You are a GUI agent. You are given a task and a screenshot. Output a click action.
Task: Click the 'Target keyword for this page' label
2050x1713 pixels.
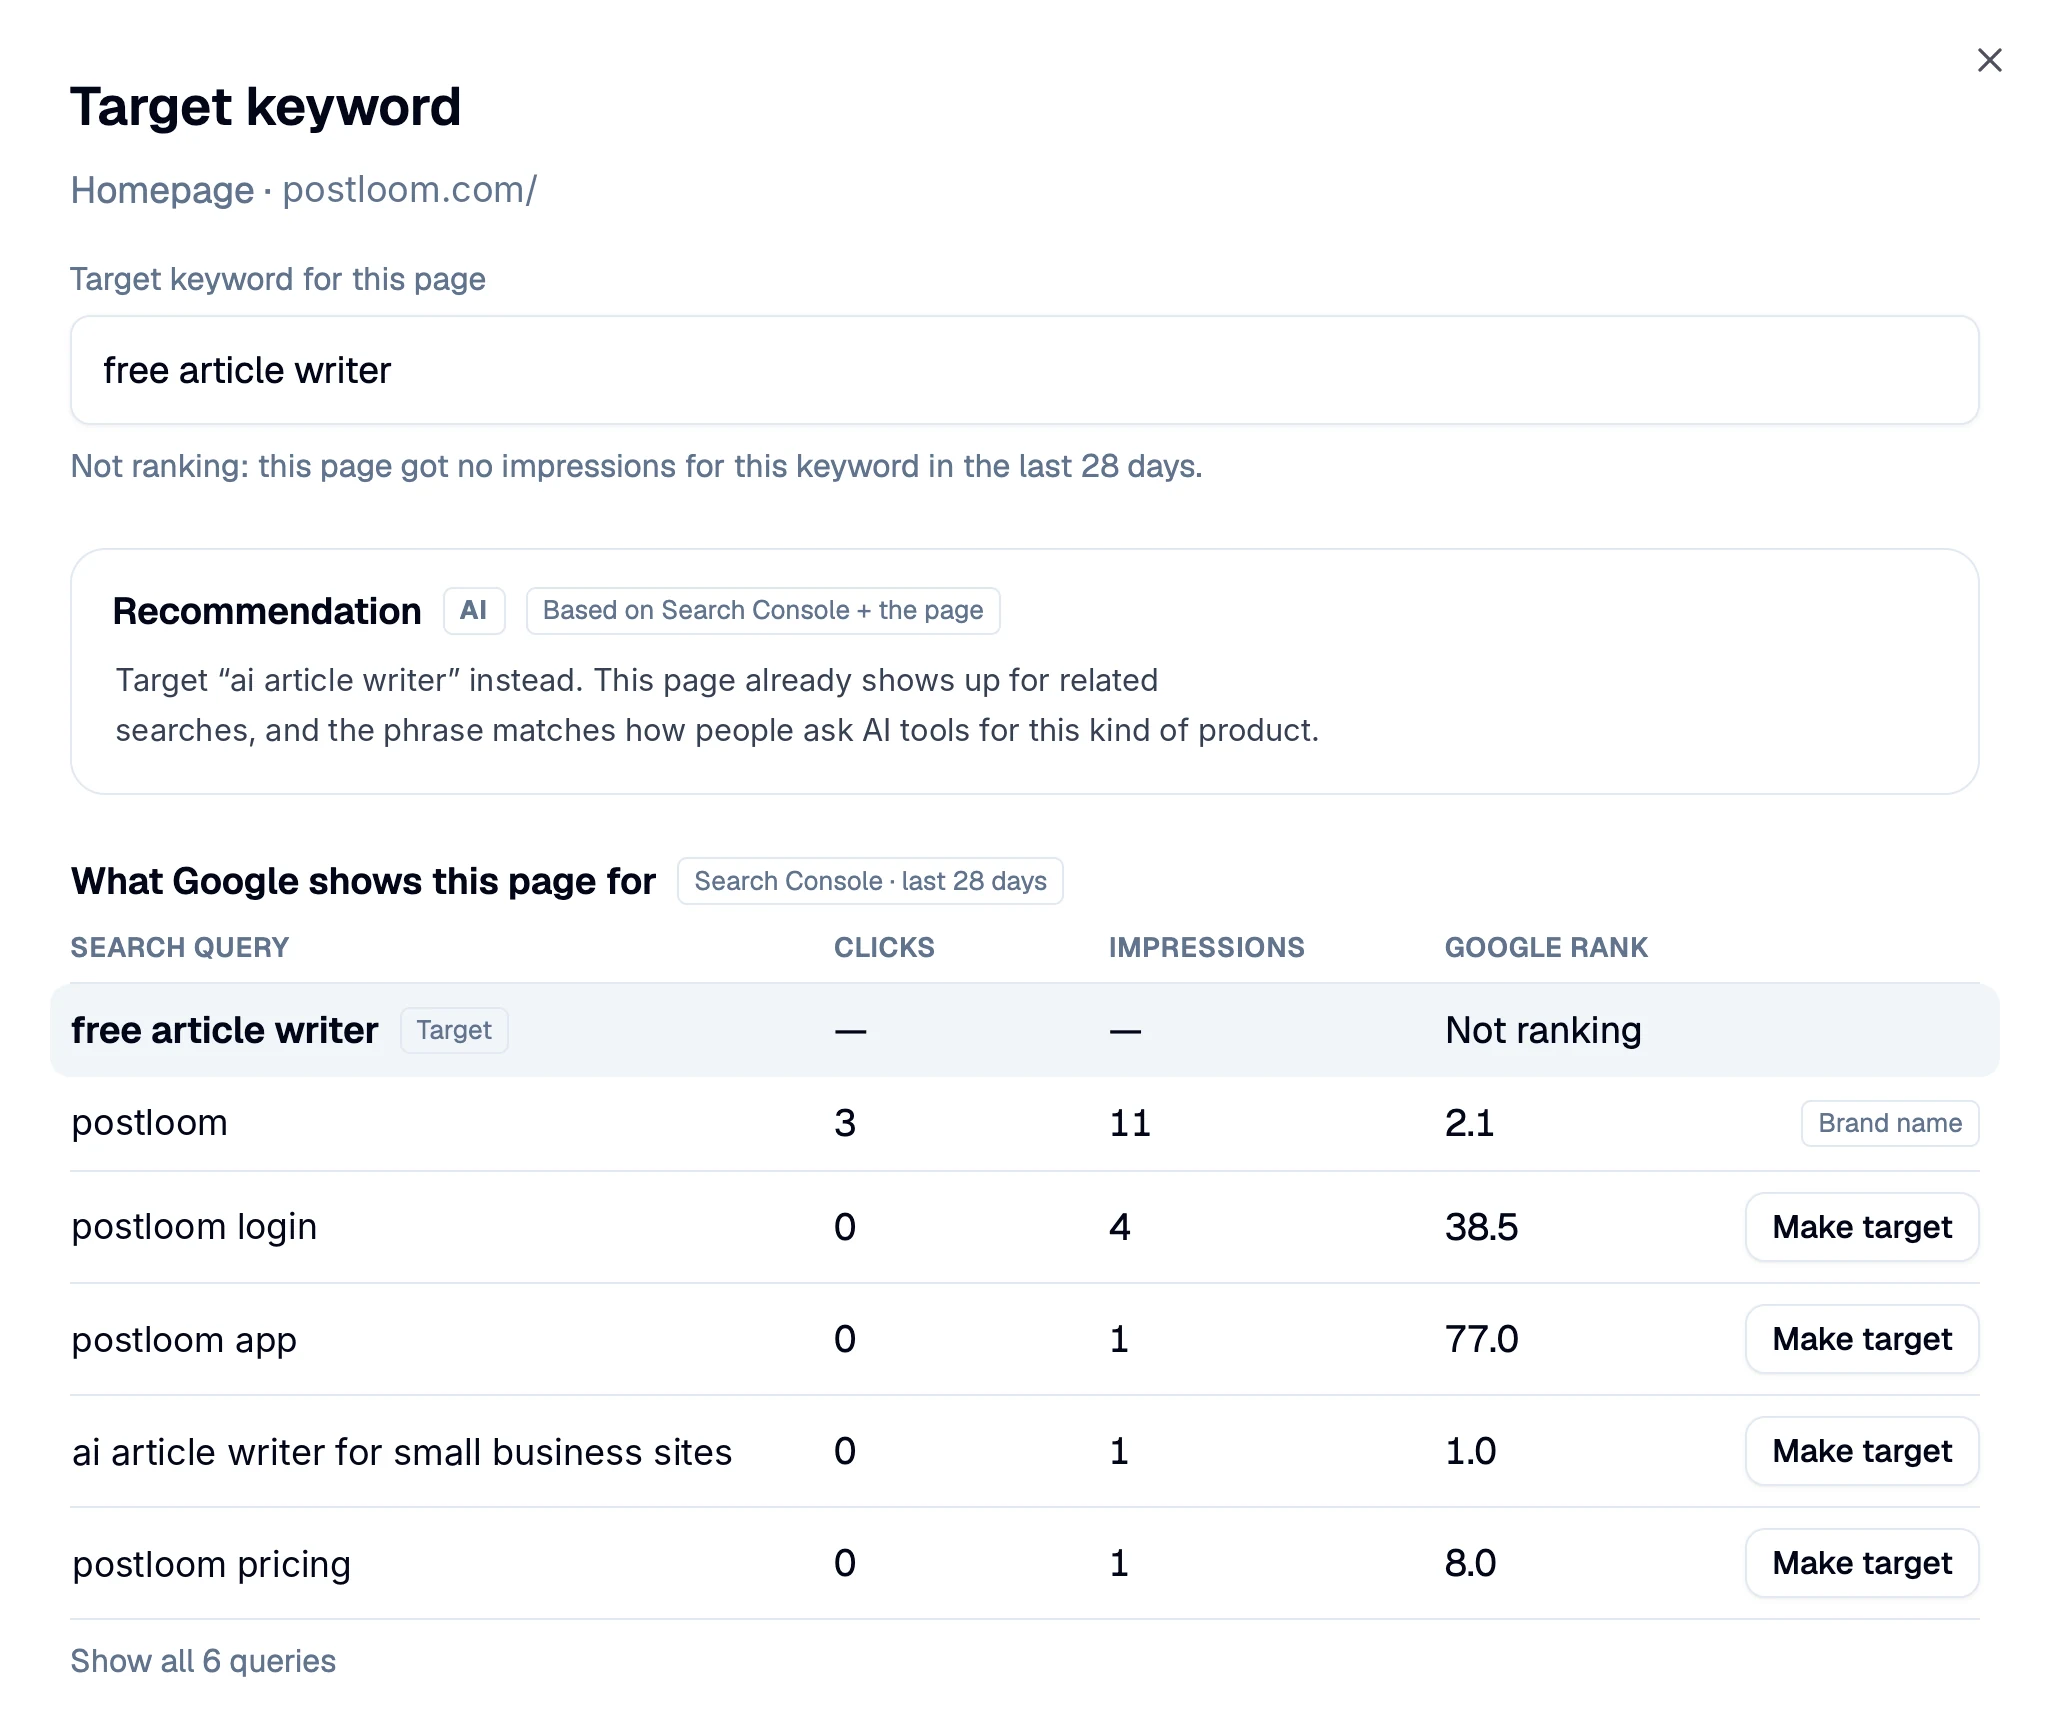[278, 279]
